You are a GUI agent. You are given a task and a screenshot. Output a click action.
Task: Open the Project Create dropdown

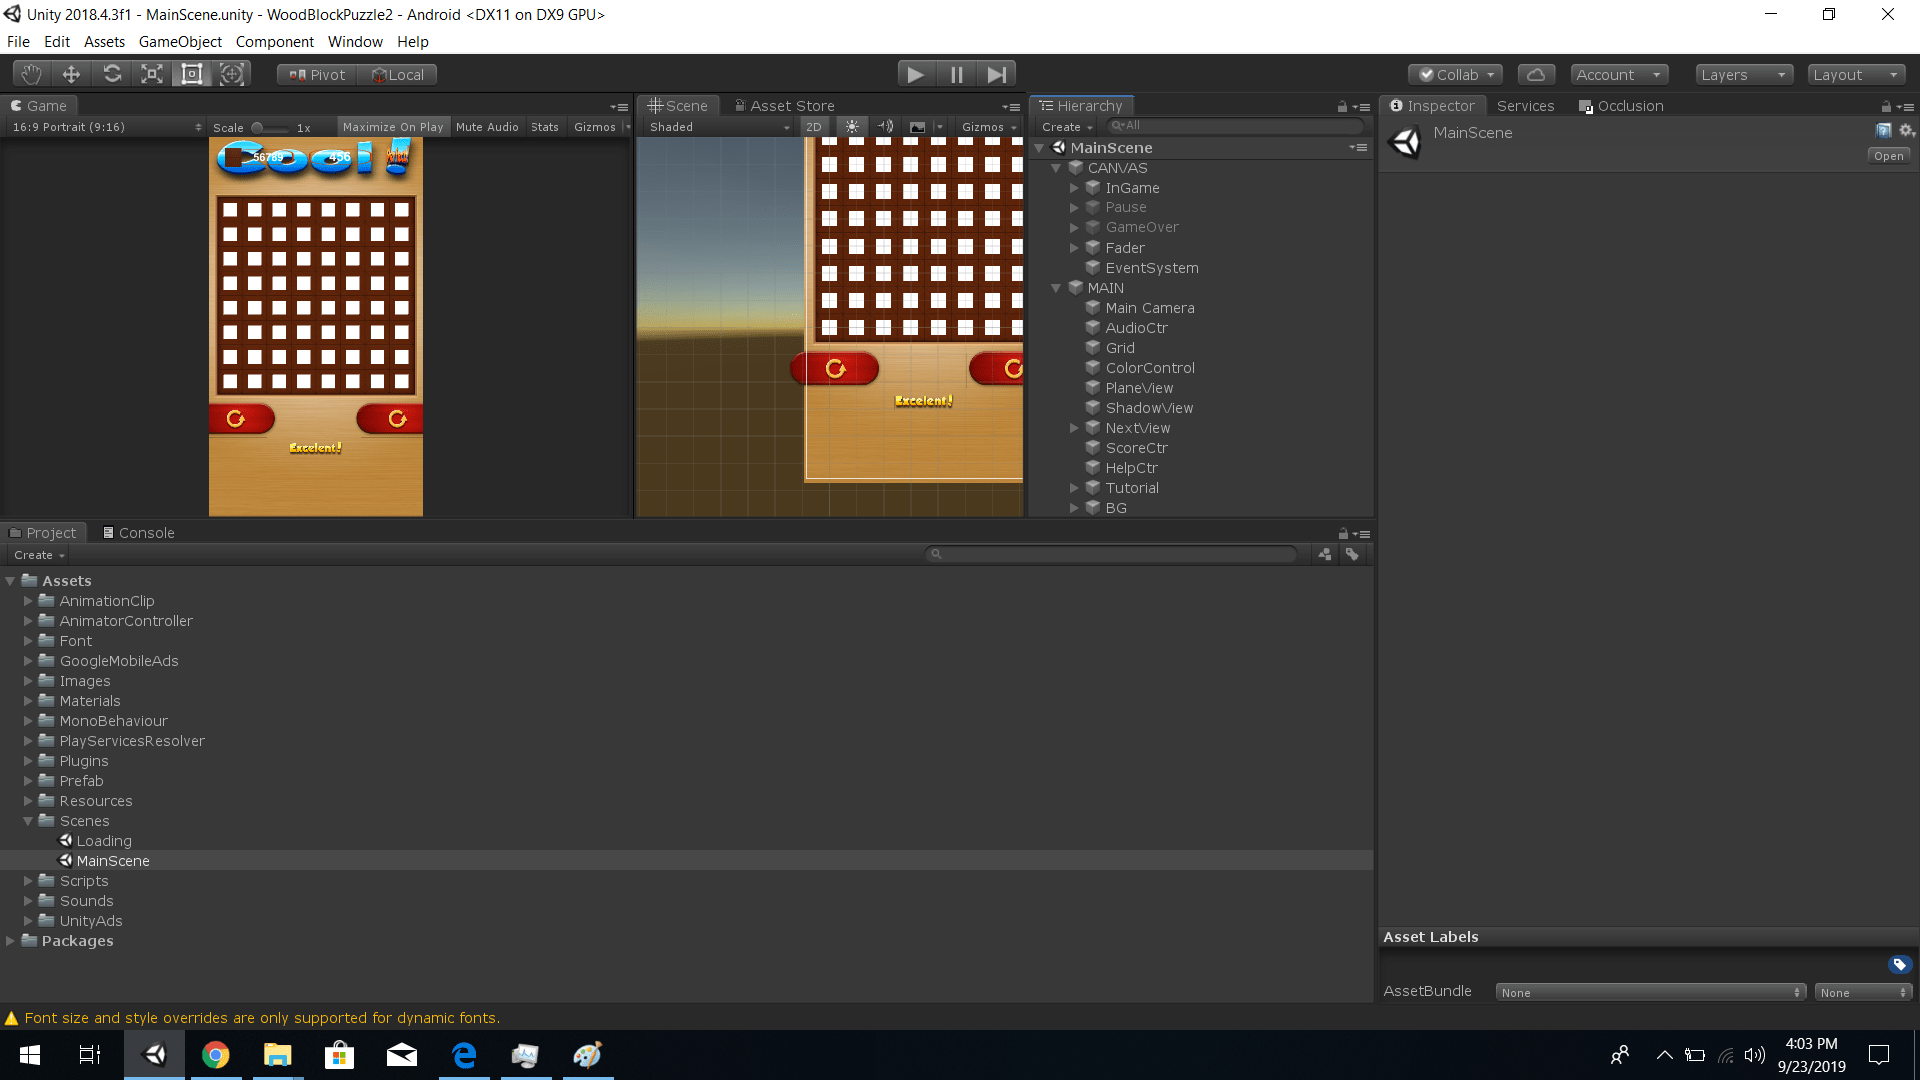[39, 555]
